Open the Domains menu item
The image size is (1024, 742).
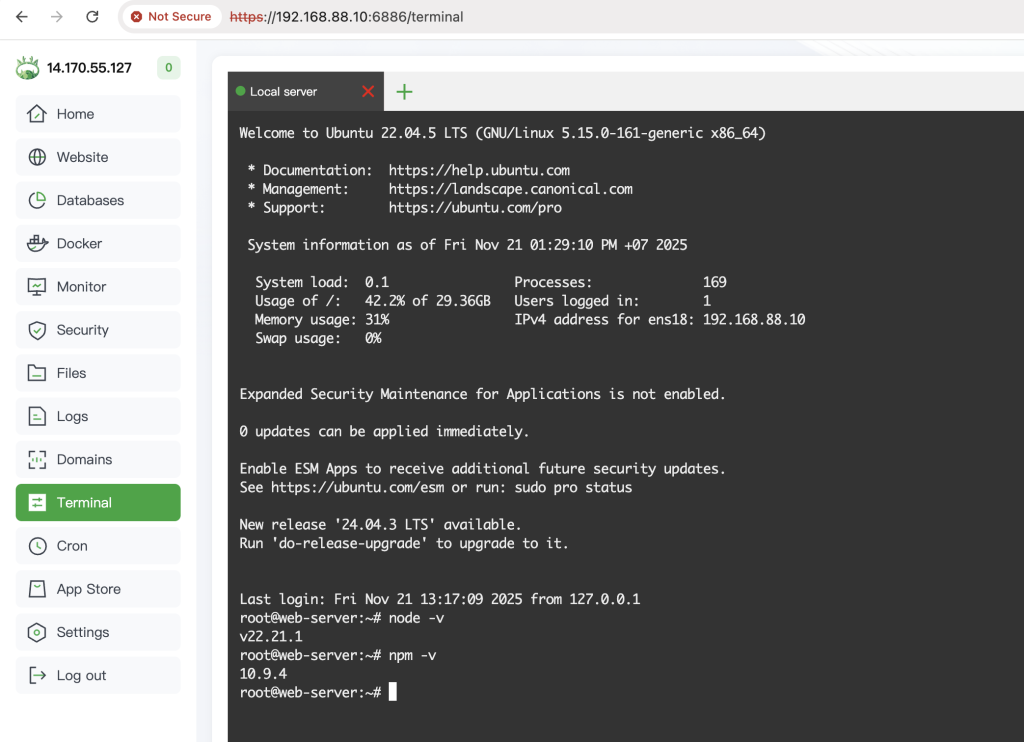point(98,459)
